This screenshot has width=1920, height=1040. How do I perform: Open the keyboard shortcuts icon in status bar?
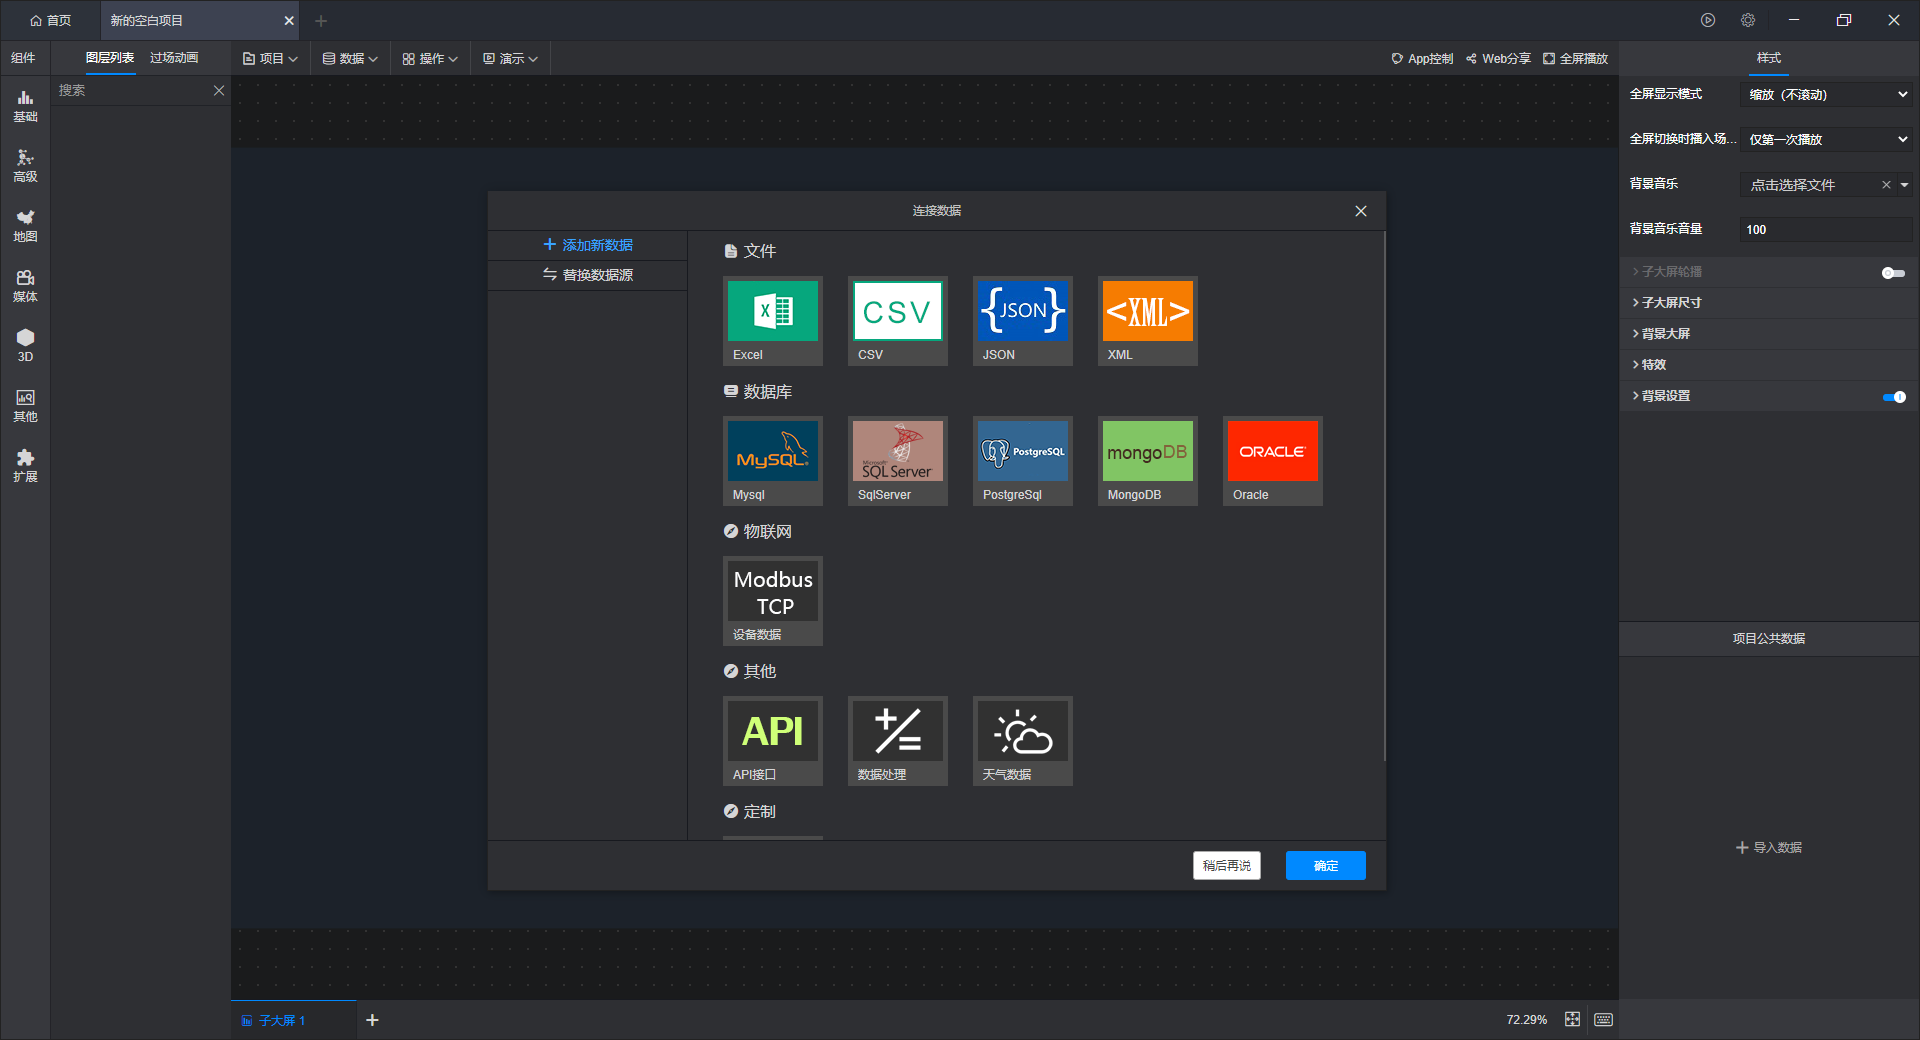(x=1603, y=1019)
